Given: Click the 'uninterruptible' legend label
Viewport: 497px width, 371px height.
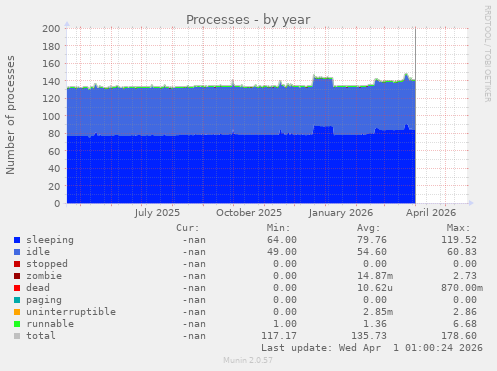Looking at the screenshot, I should 71,312.
